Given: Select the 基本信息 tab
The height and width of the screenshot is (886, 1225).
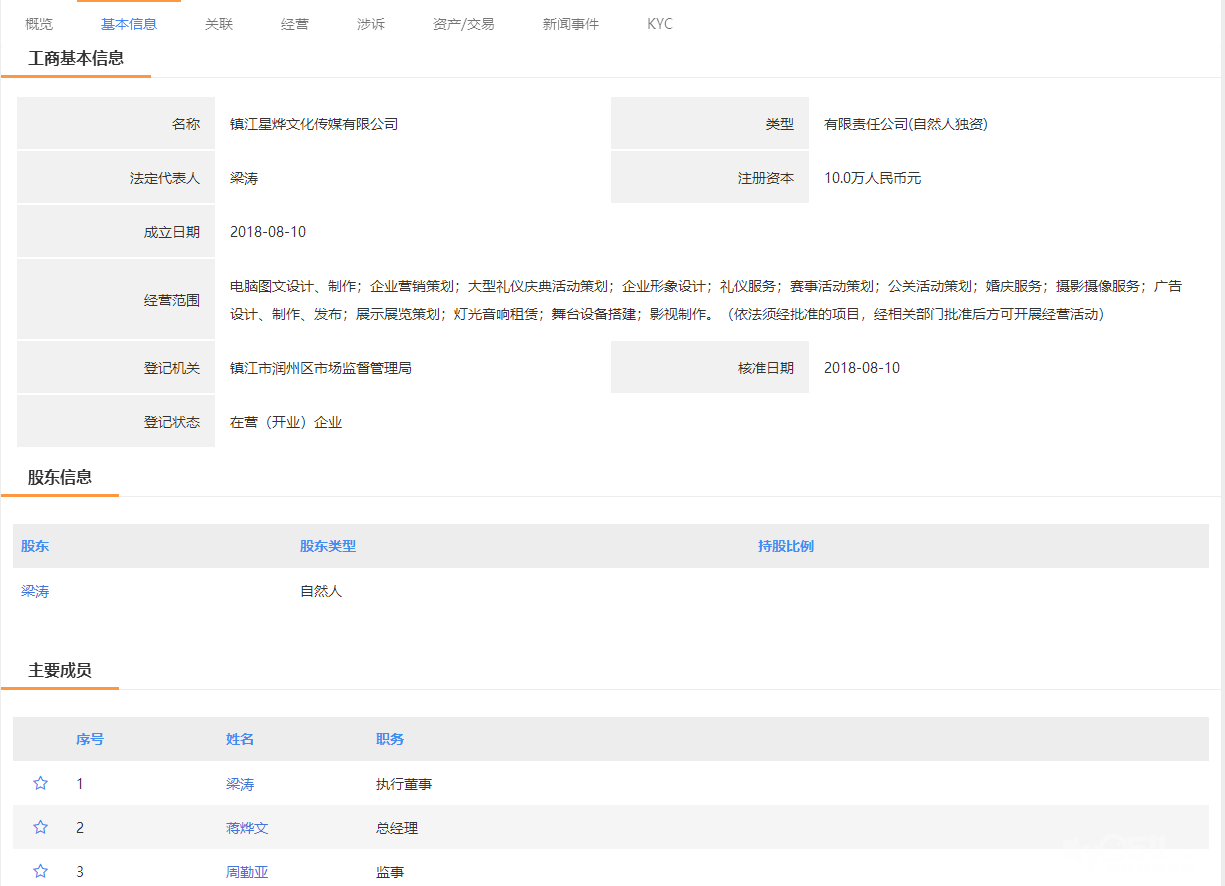Looking at the screenshot, I should (129, 24).
